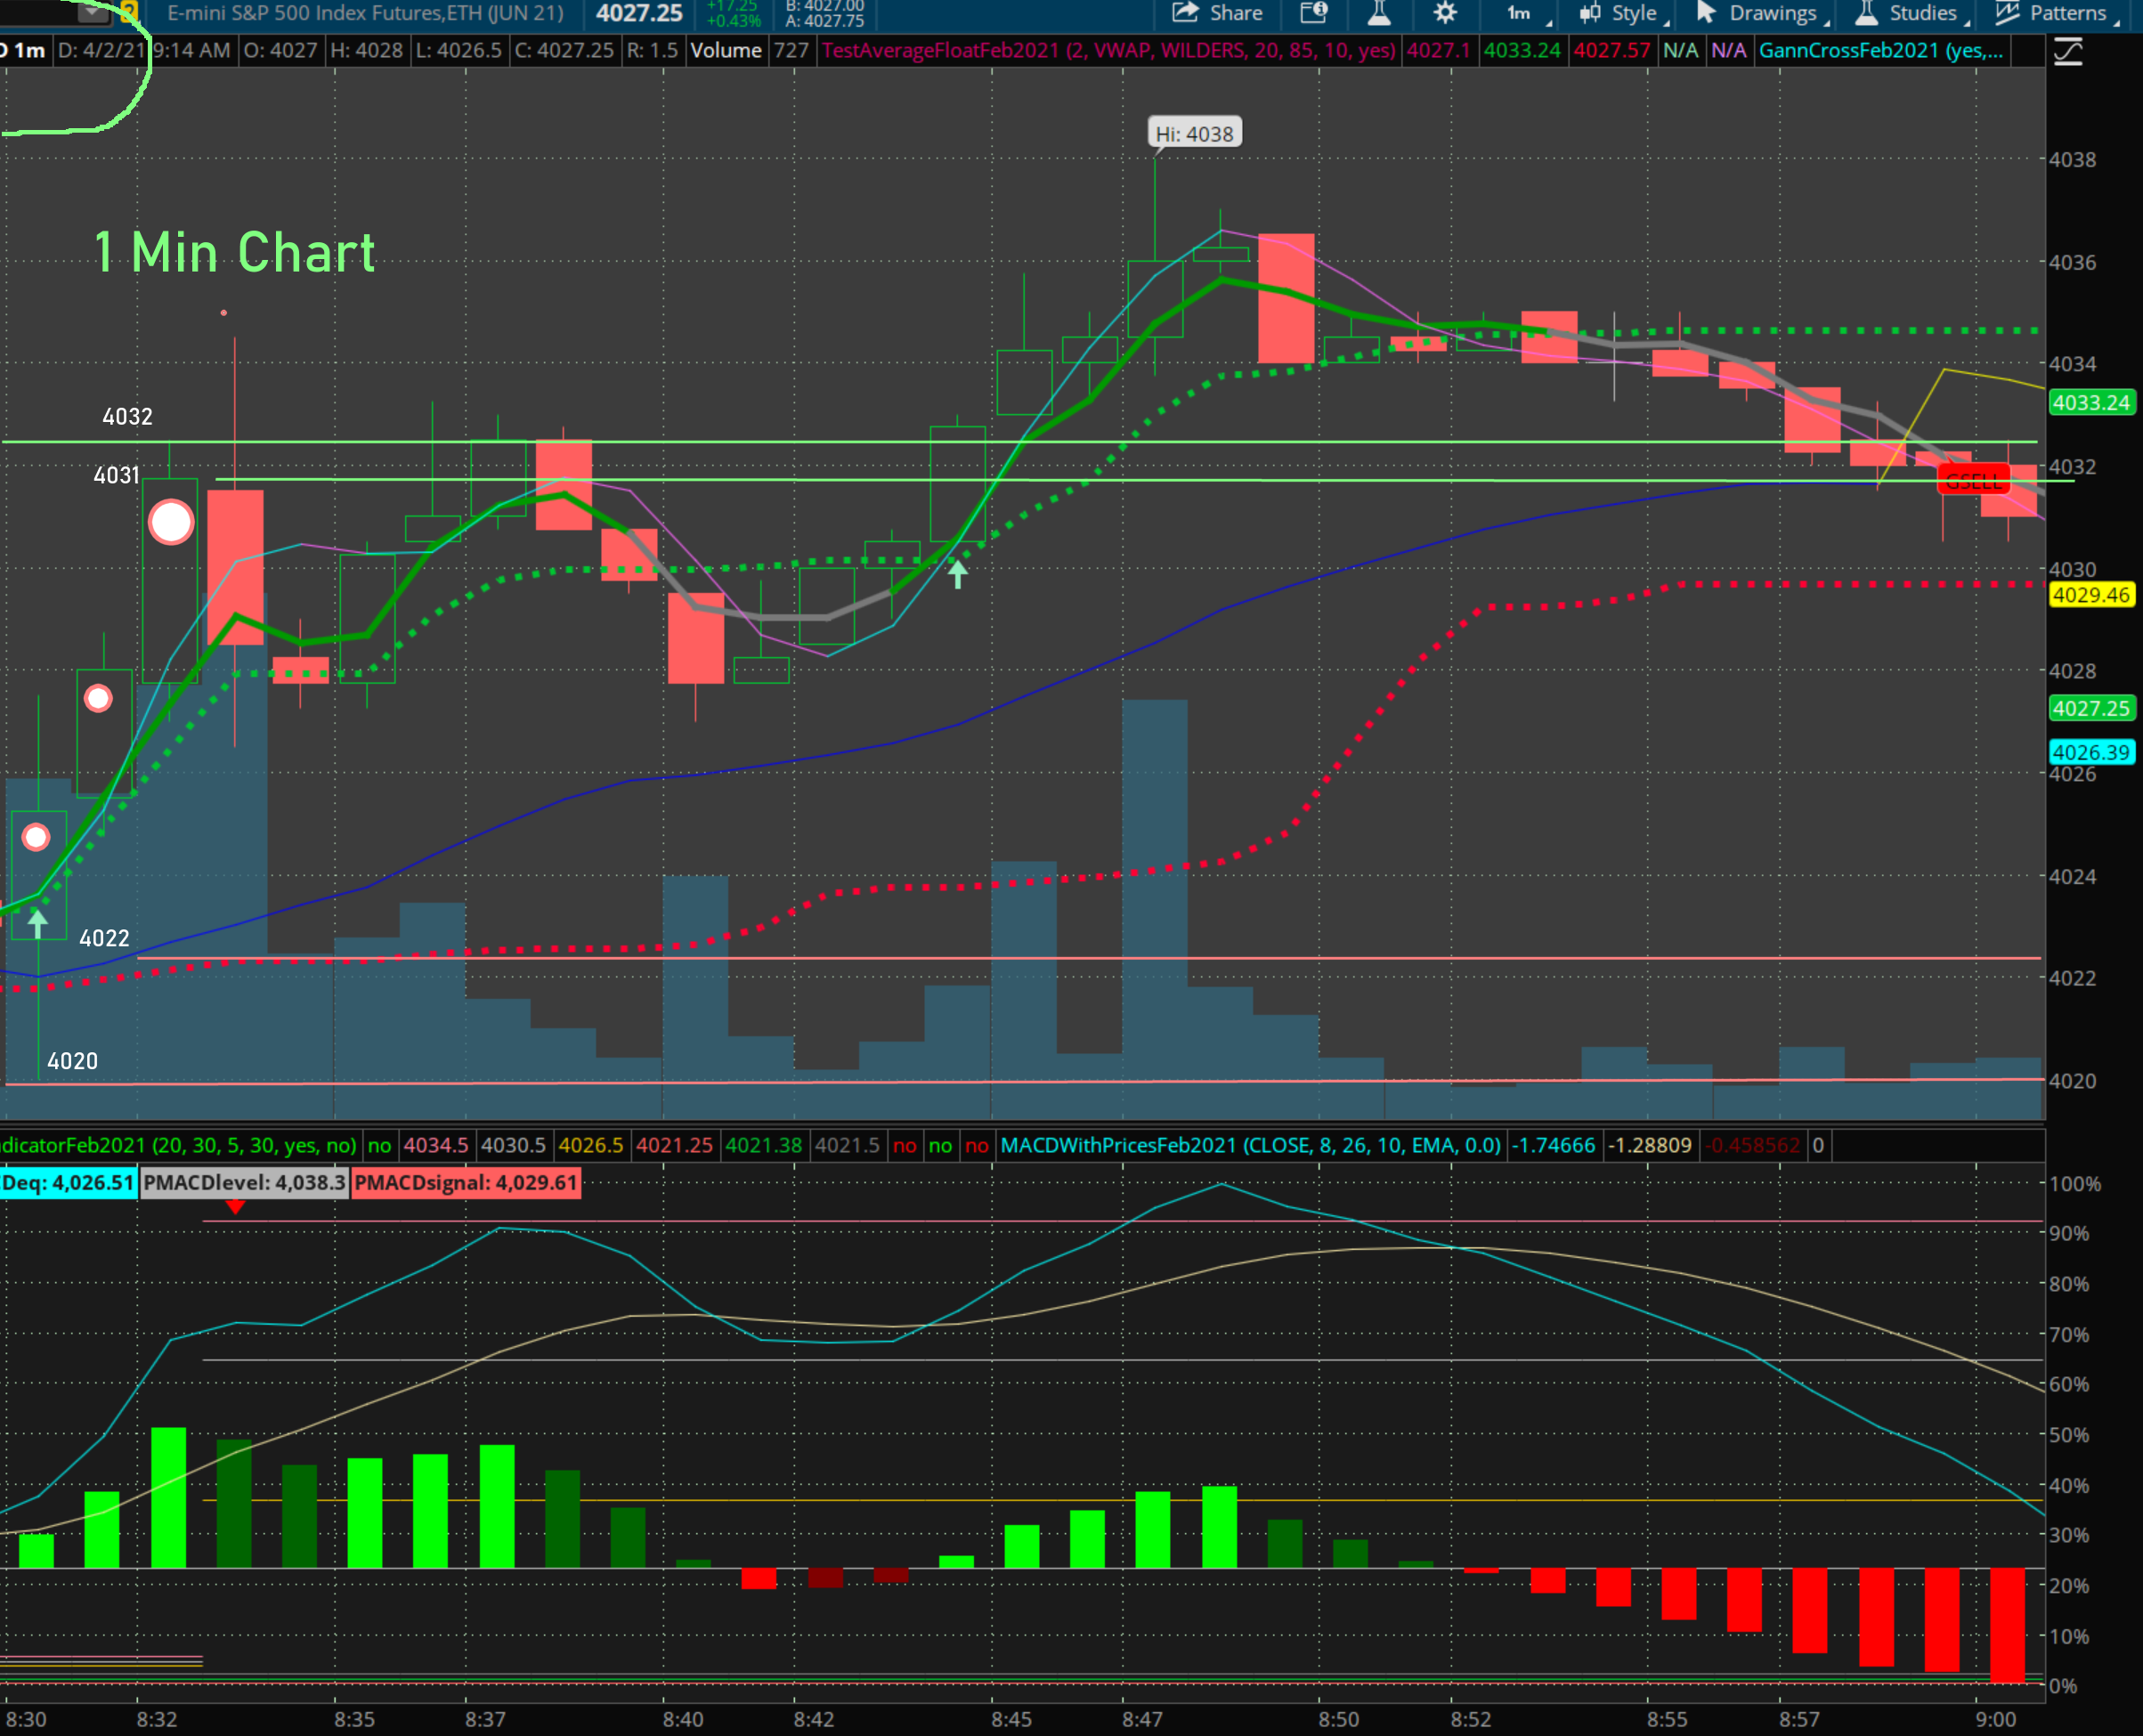Click the large white signal dot near 4031
The width and height of the screenshot is (2143, 1736).
[x=171, y=522]
